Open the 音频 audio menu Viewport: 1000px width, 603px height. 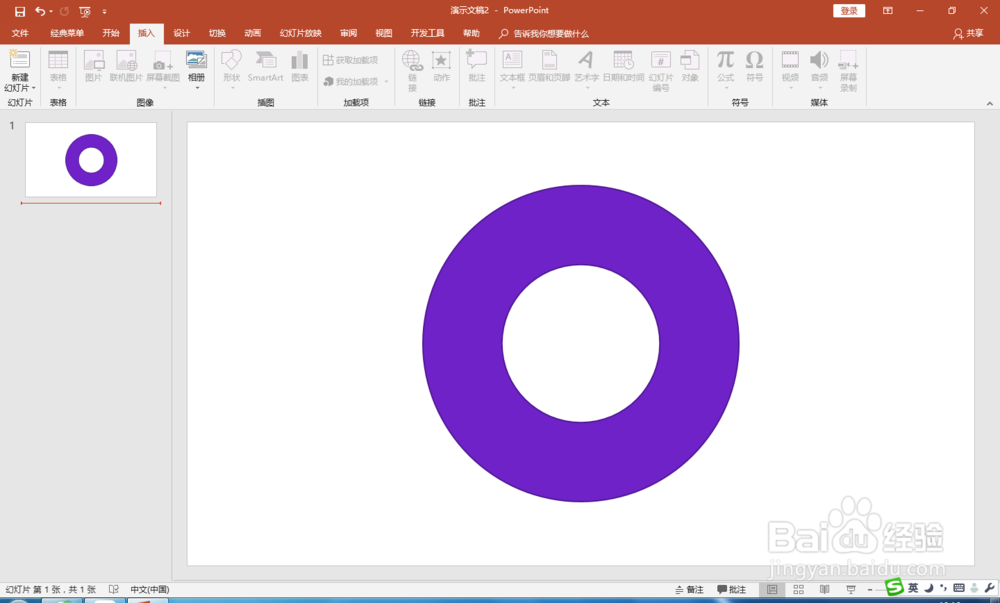click(x=820, y=68)
